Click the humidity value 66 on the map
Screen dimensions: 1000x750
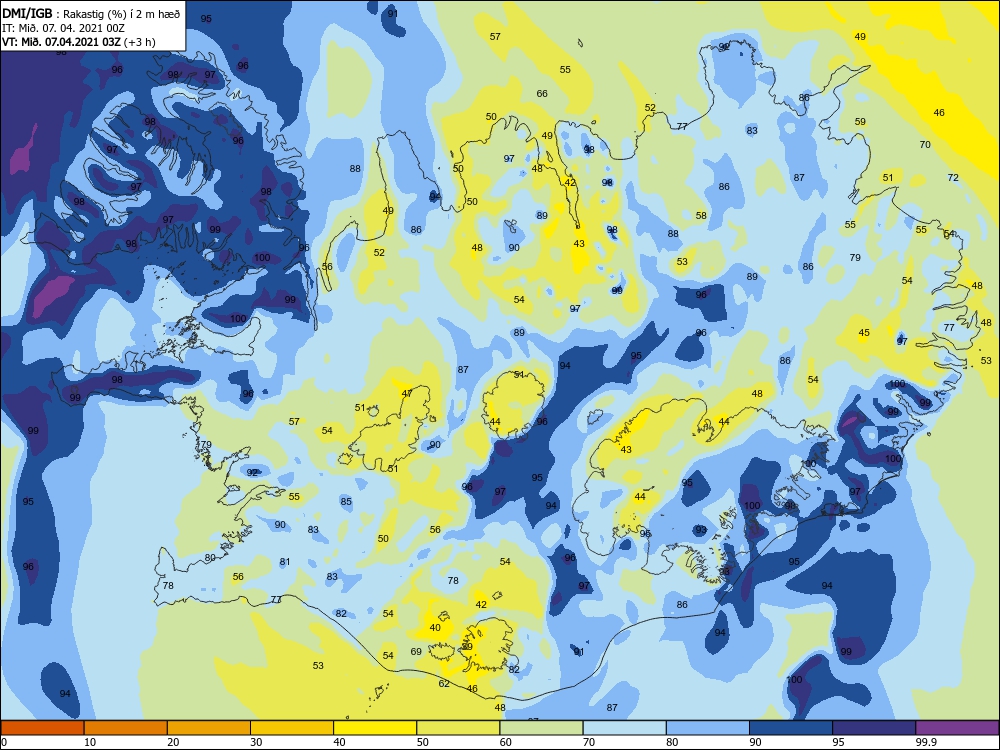(542, 94)
